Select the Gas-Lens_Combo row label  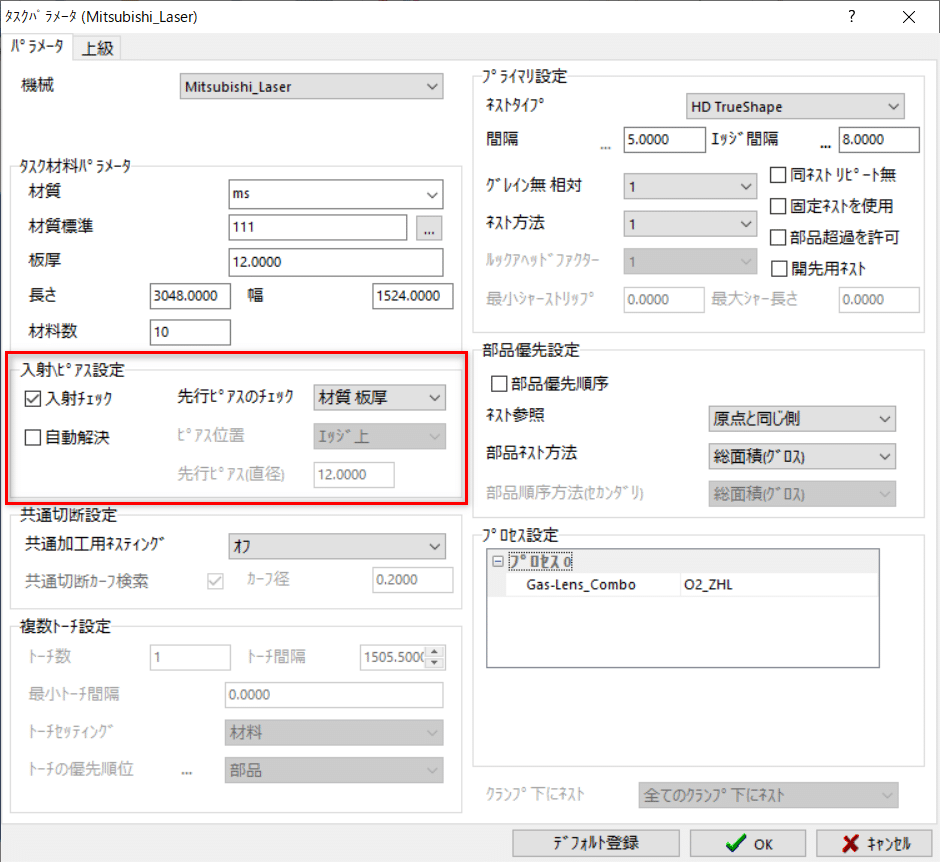(x=581, y=585)
